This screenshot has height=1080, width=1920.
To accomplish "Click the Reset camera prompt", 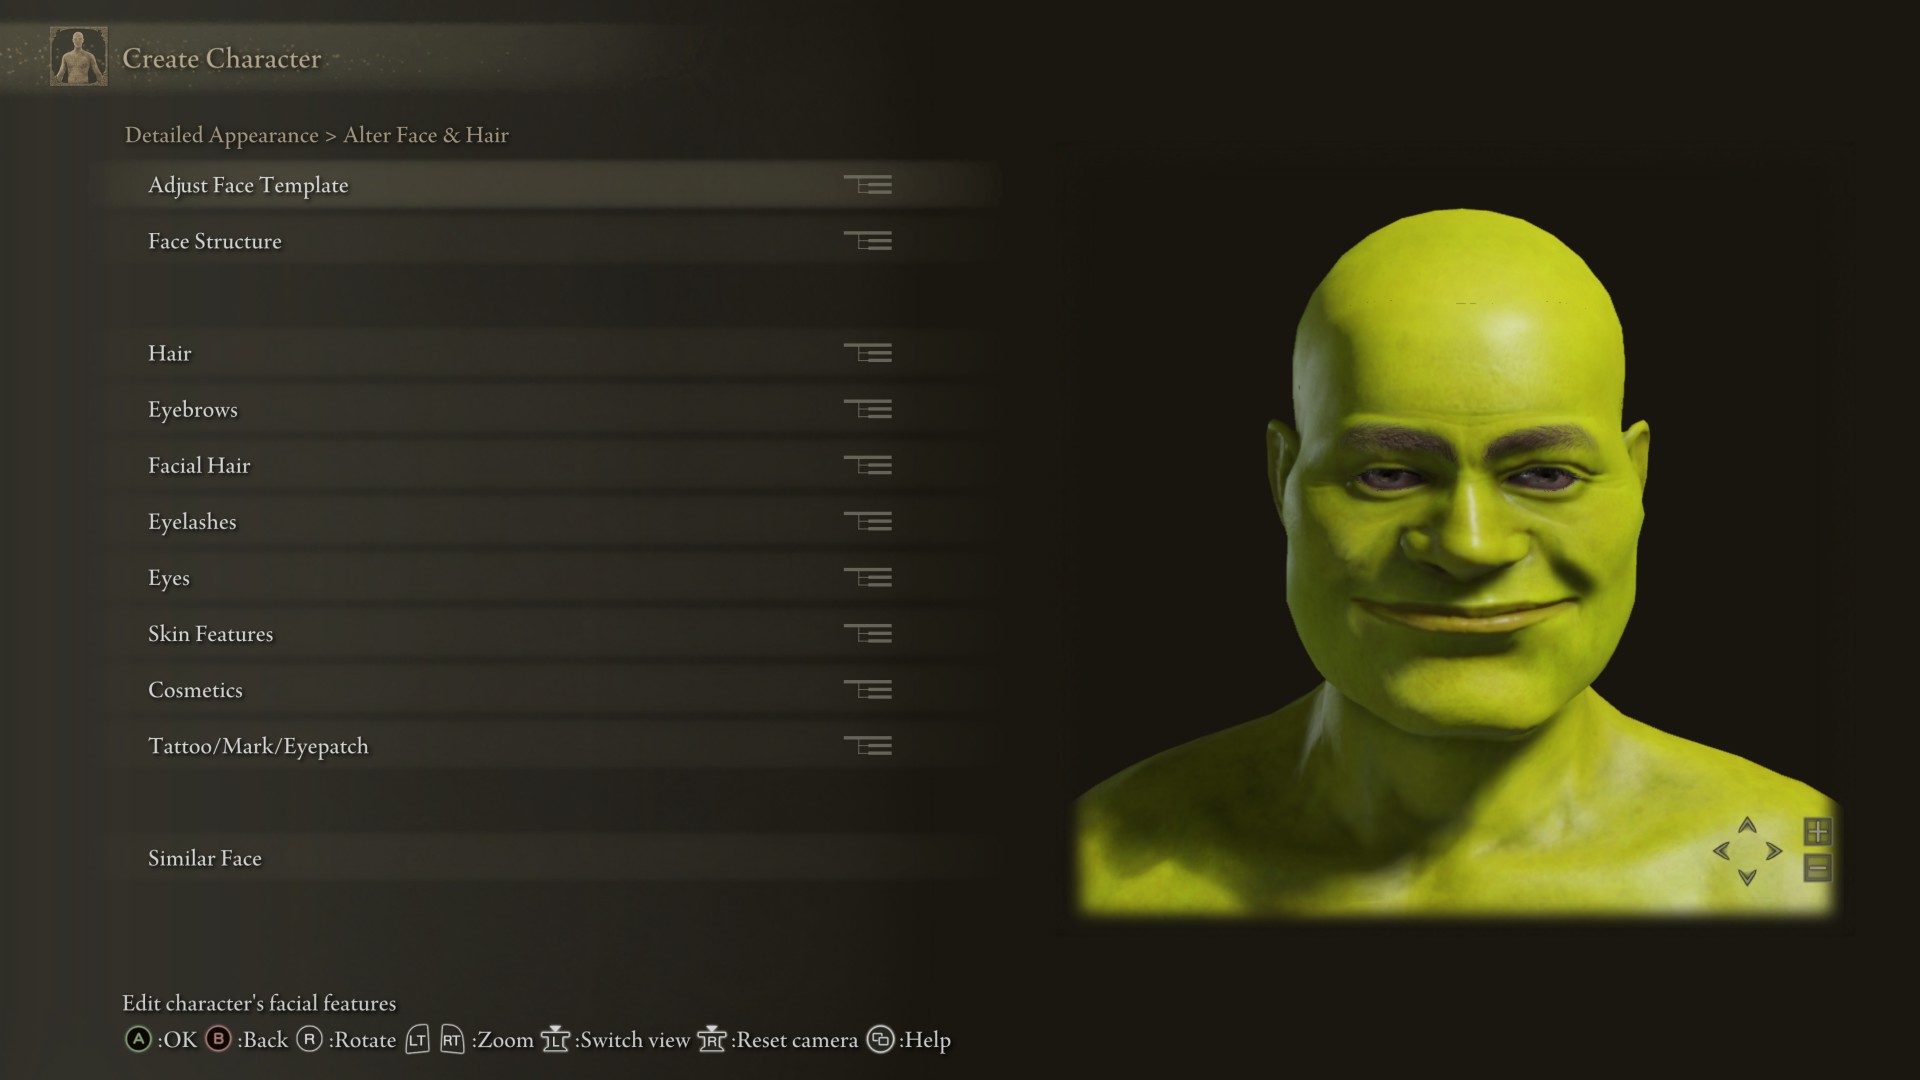I will click(x=778, y=1040).
